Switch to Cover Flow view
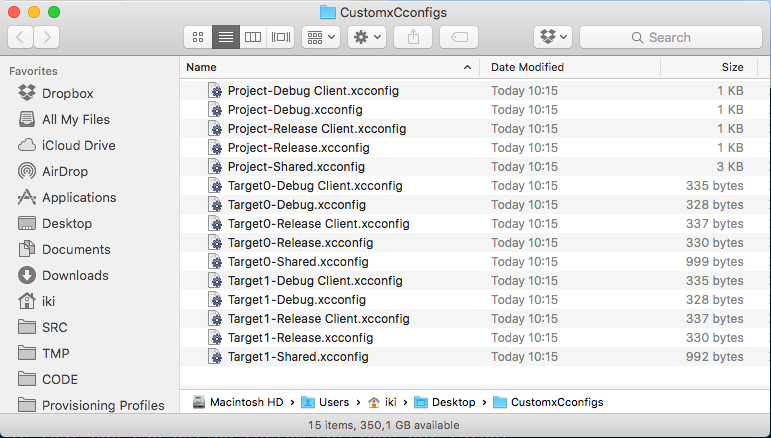The image size is (771, 438). (x=281, y=37)
